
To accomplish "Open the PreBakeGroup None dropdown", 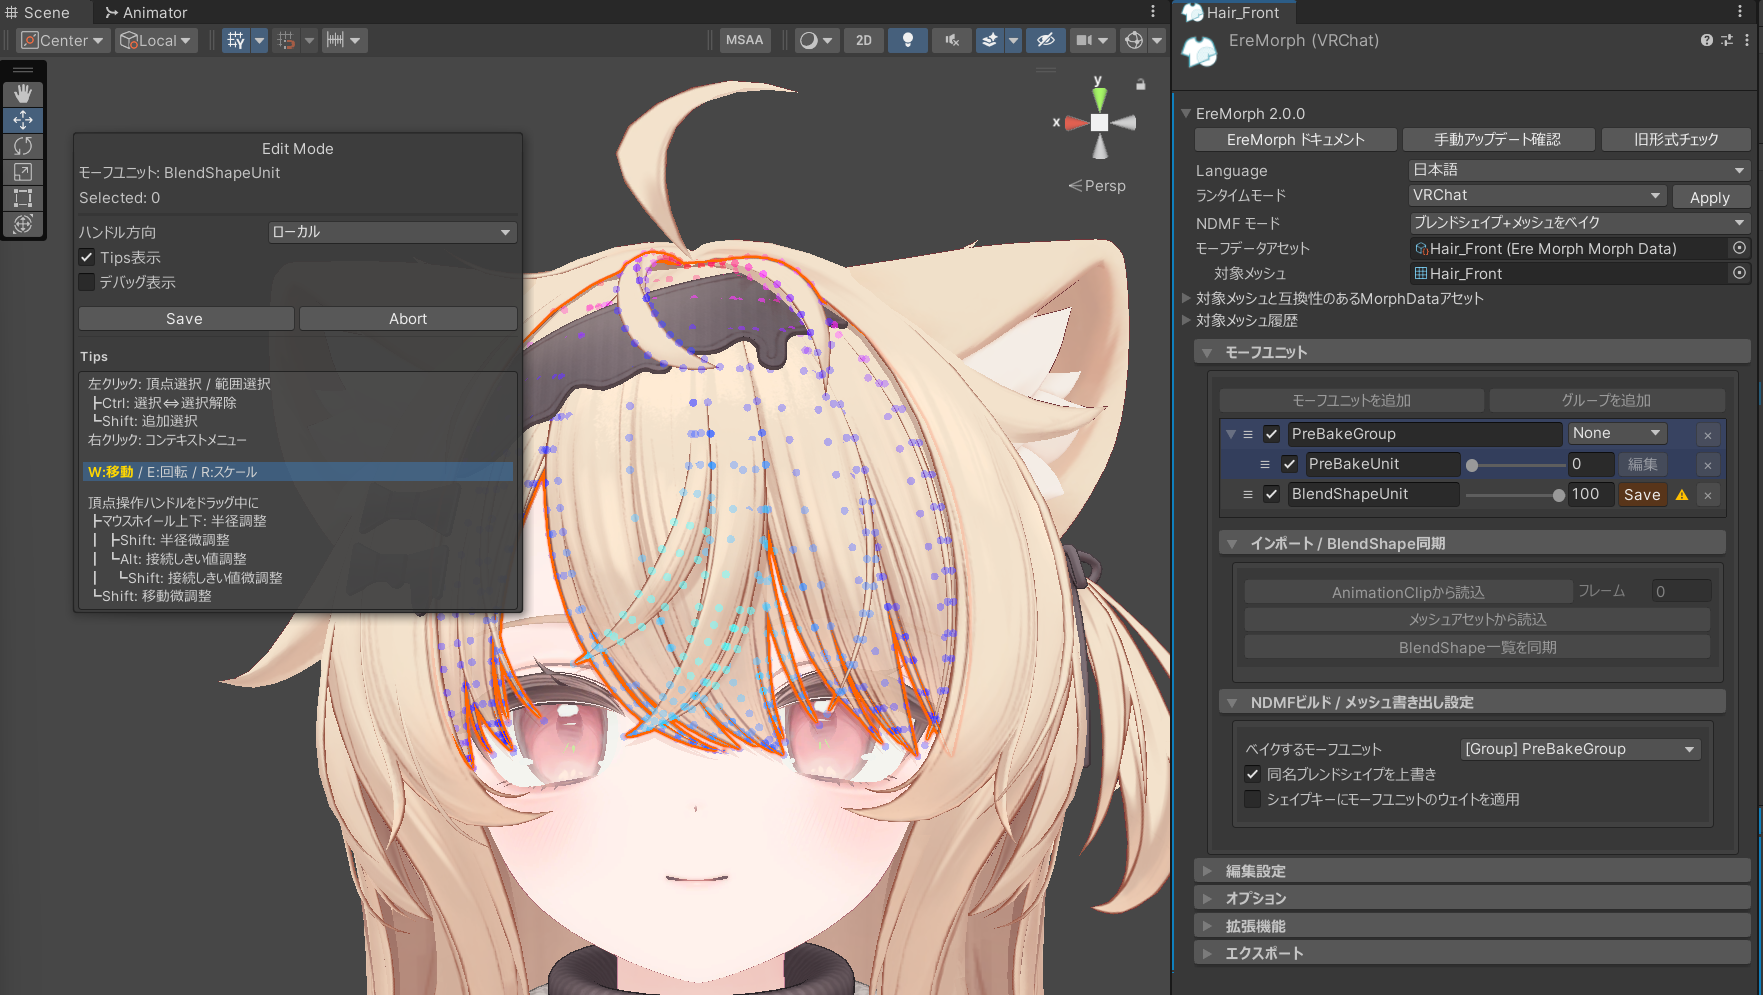I will (x=1617, y=433).
